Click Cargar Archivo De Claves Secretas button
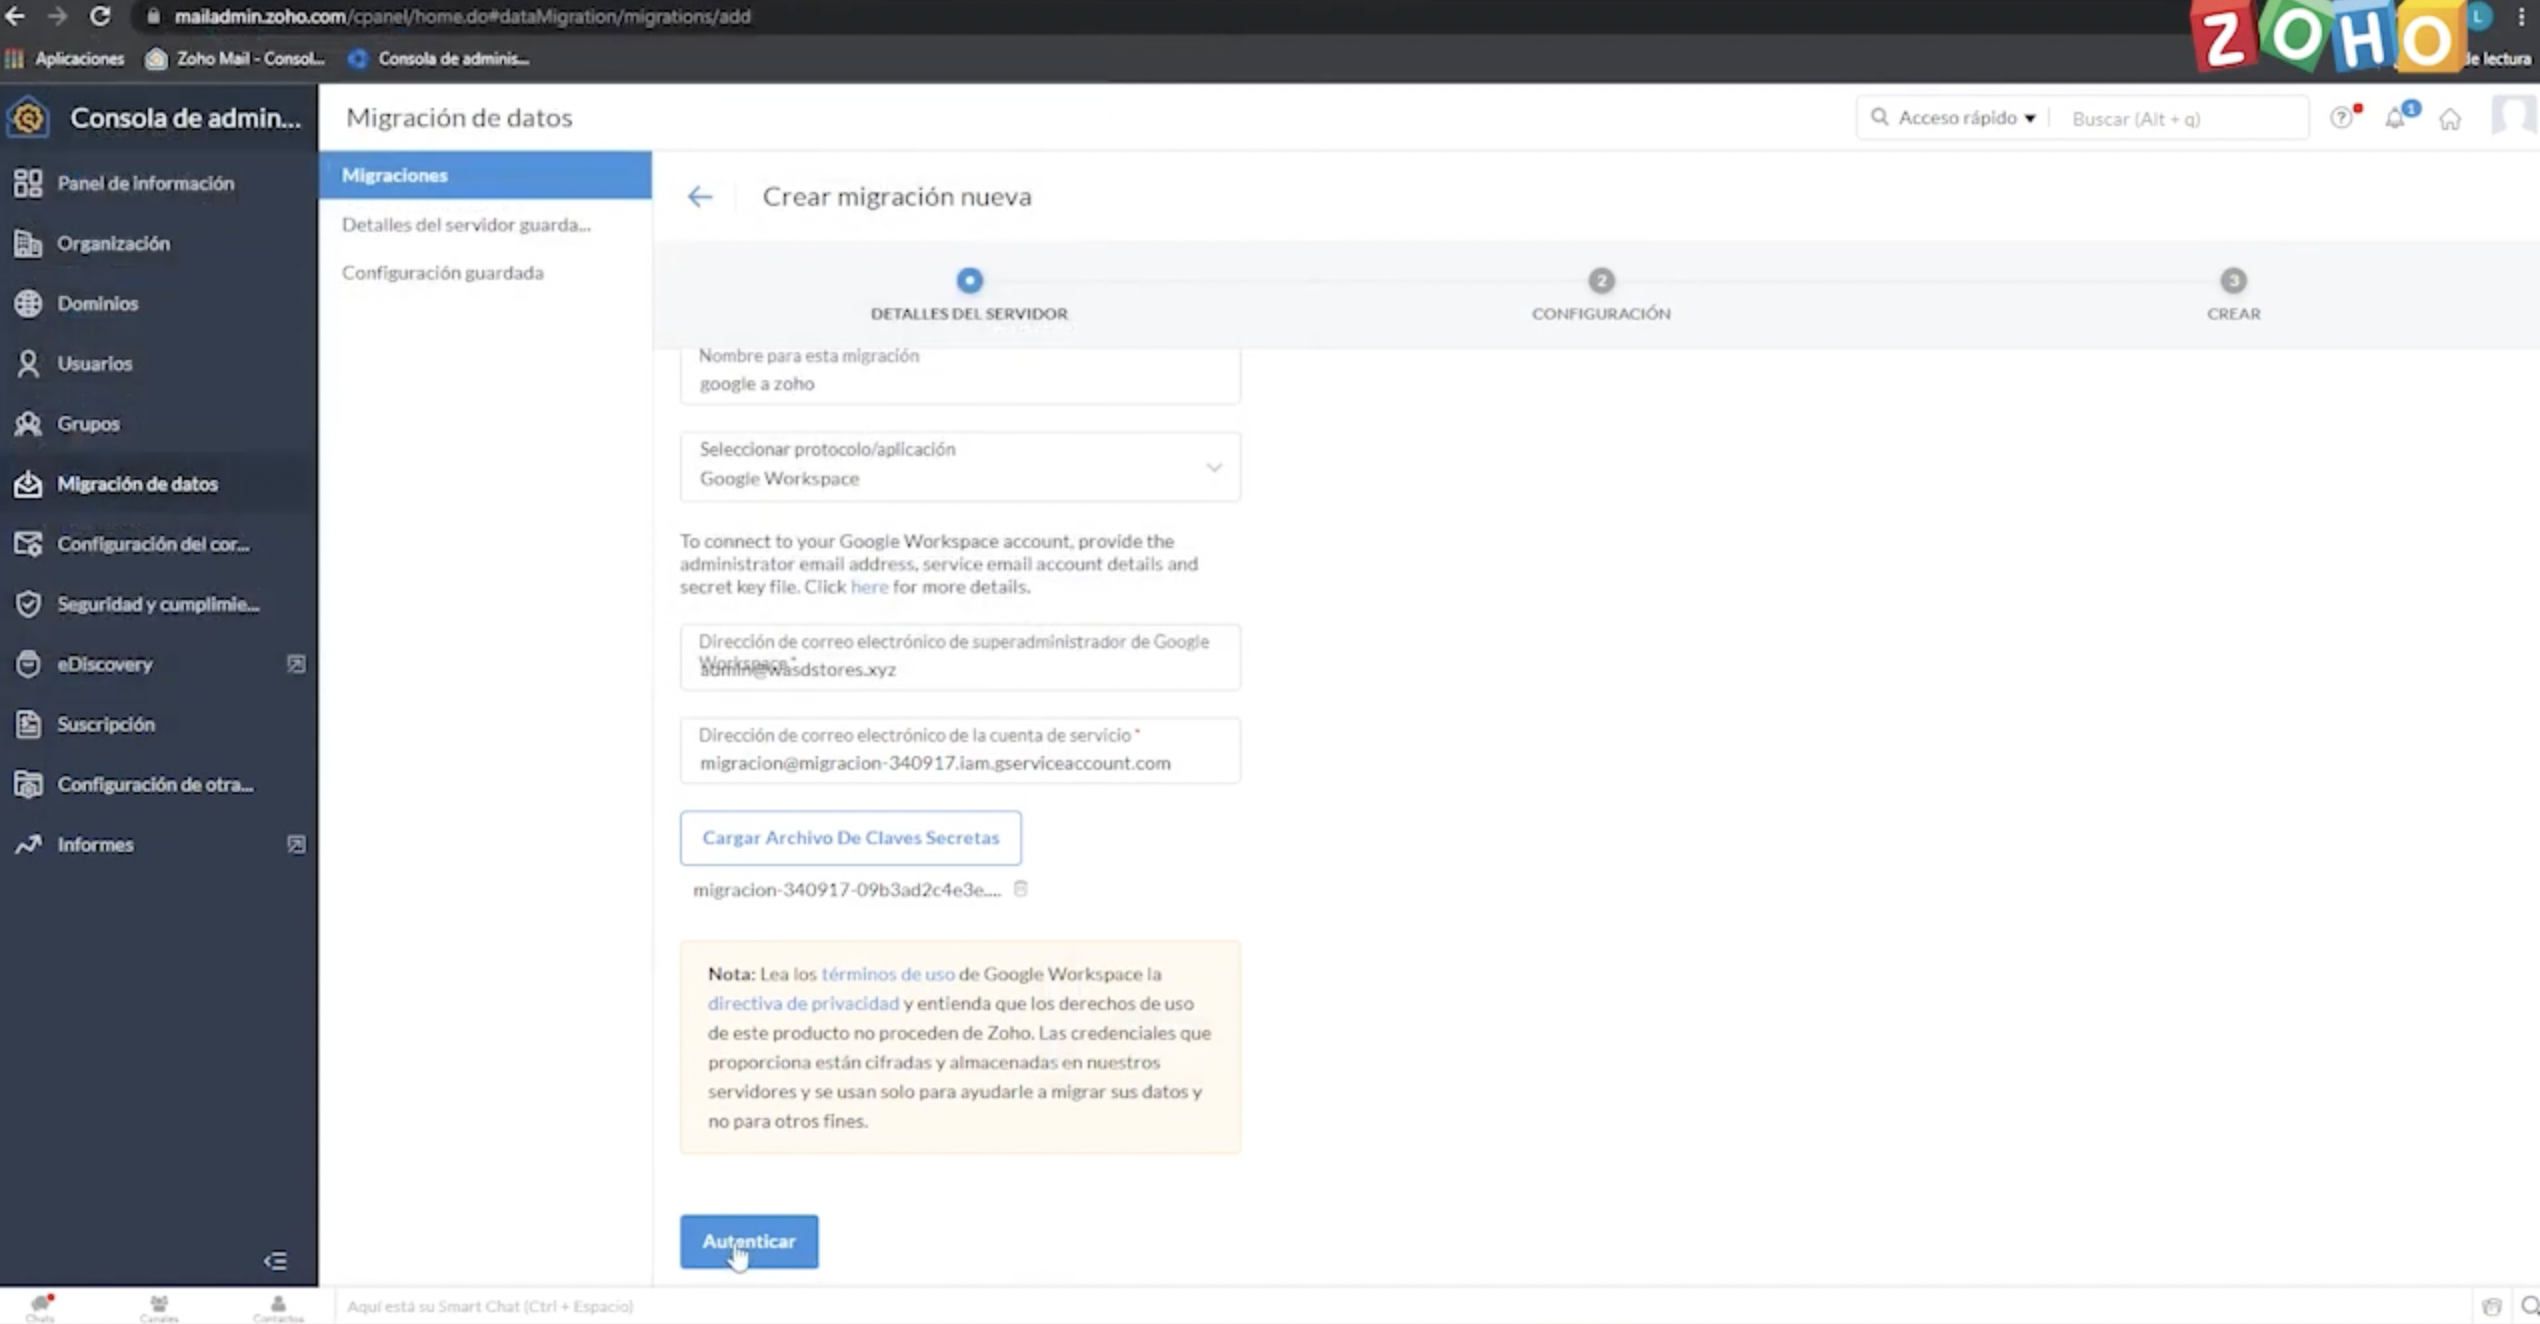The width and height of the screenshot is (2540, 1324). (x=850, y=837)
